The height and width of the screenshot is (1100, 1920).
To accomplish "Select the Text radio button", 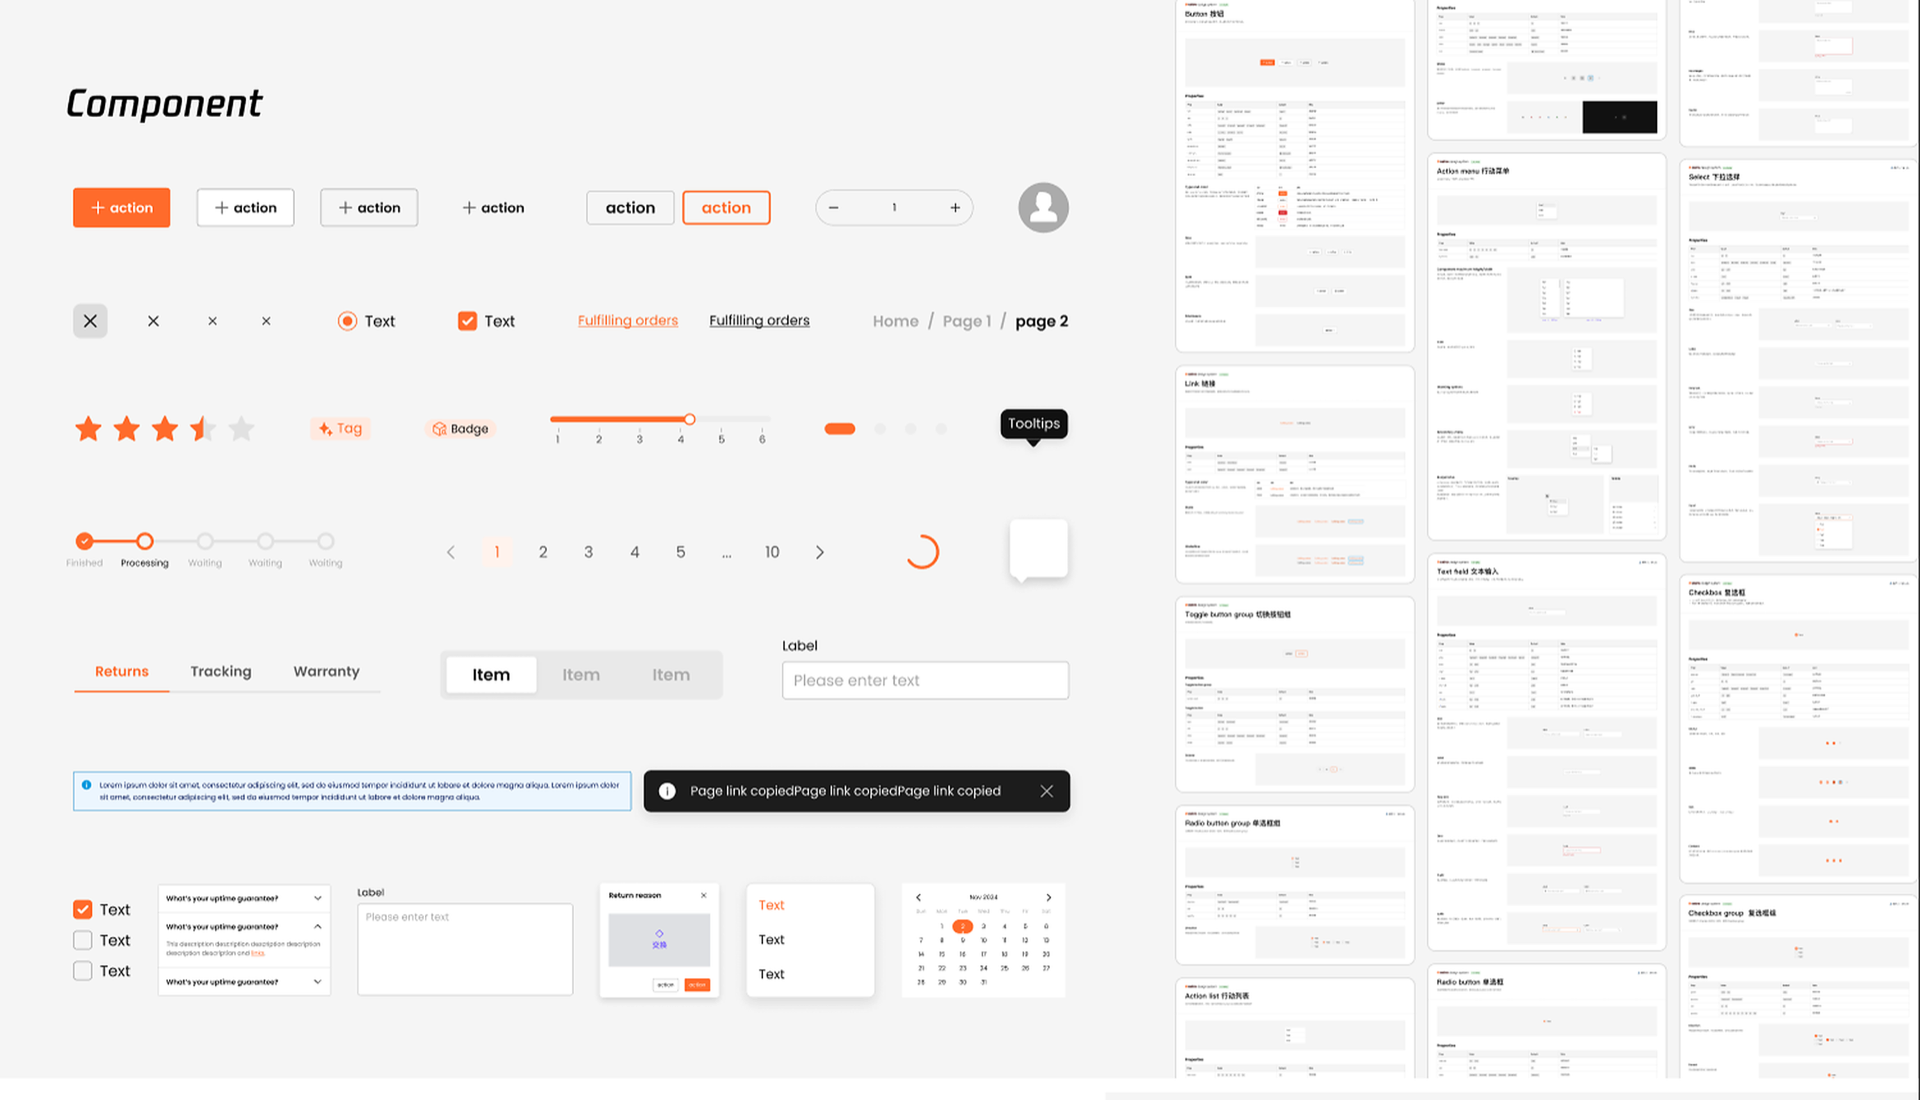I will (x=347, y=321).
